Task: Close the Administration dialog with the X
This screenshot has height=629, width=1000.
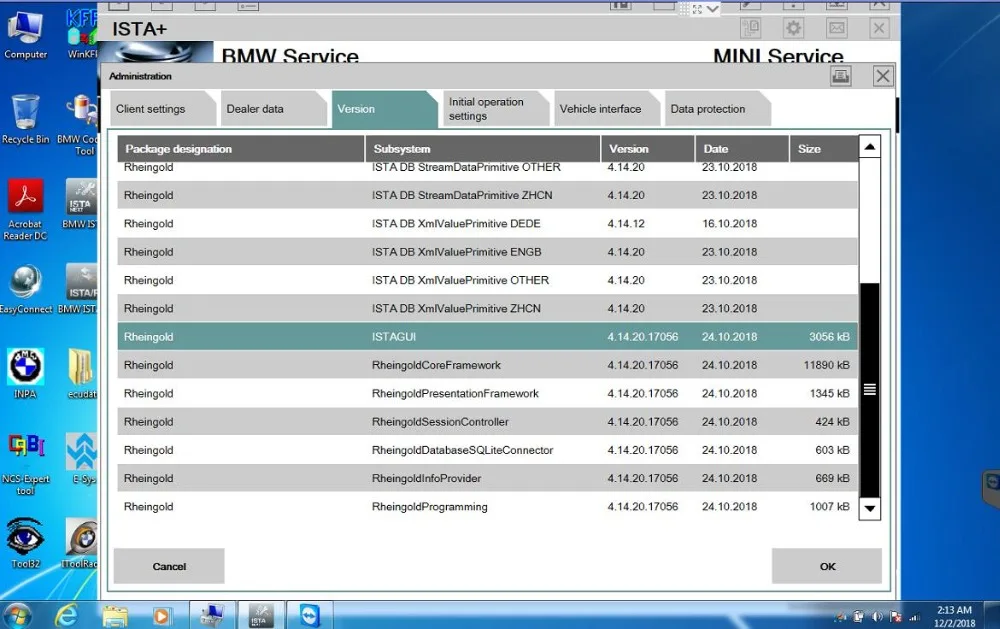Action: [883, 77]
